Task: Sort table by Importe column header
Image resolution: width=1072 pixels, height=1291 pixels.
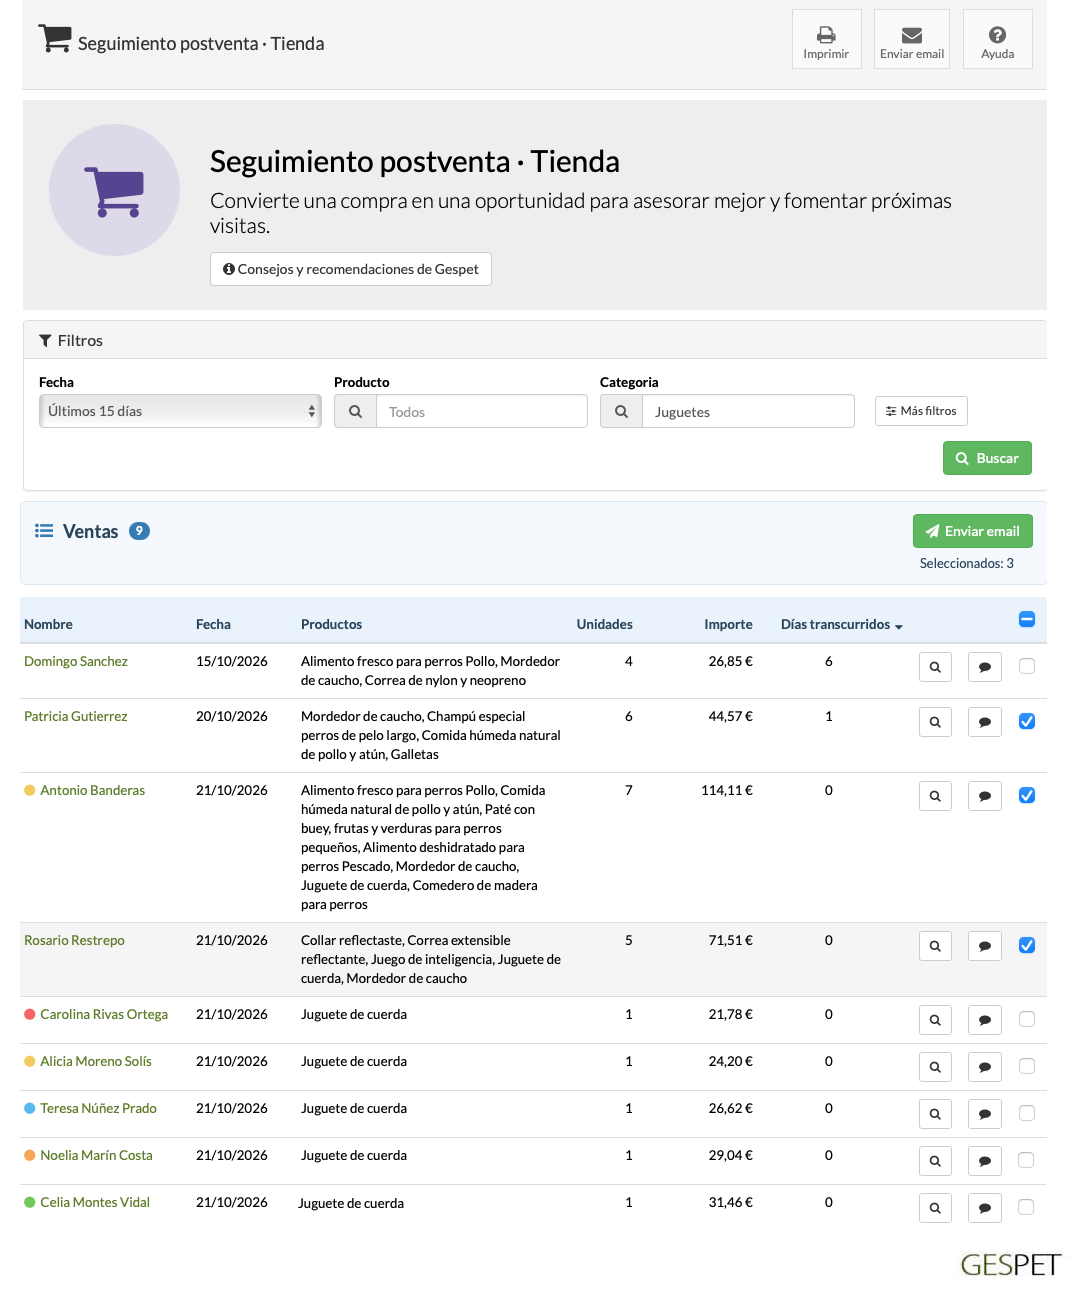Action: pyautogui.click(x=728, y=624)
